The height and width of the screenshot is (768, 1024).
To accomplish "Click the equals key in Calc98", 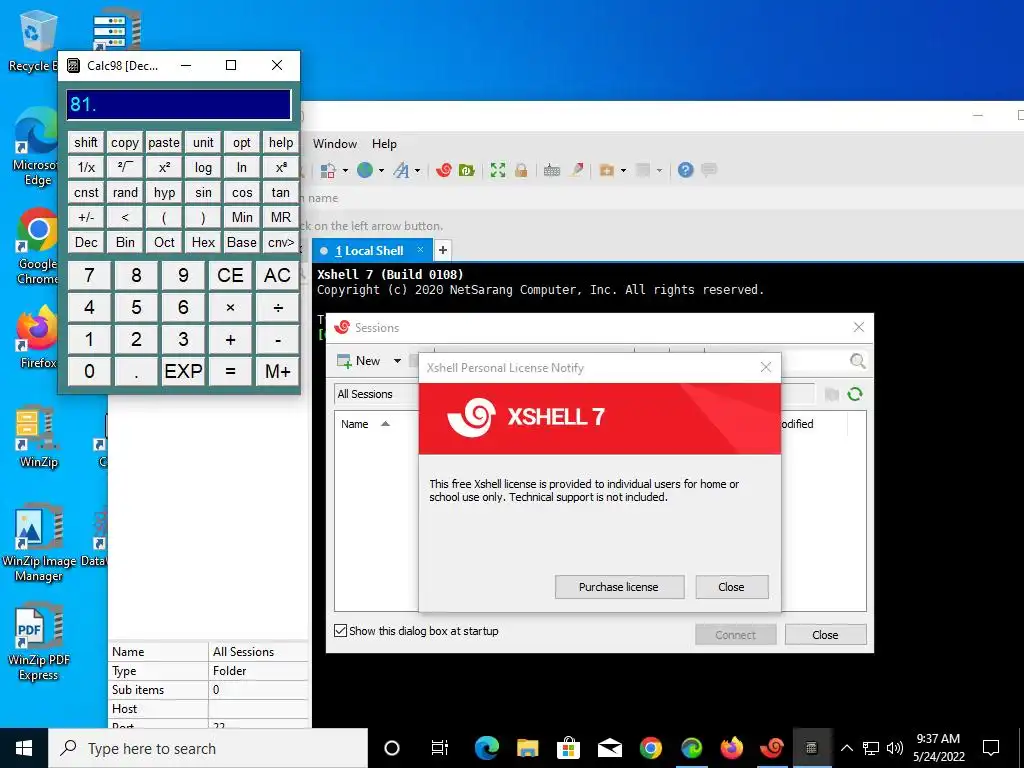I will pyautogui.click(x=231, y=371).
